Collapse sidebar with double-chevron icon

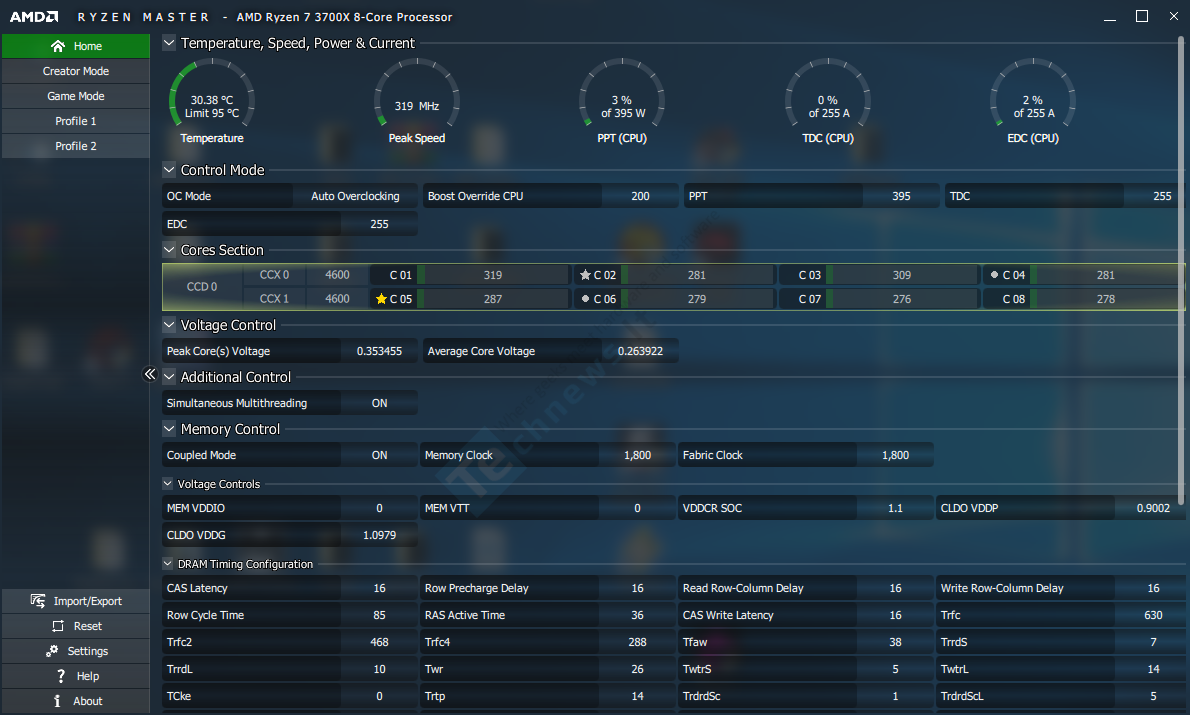[x=150, y=373]
